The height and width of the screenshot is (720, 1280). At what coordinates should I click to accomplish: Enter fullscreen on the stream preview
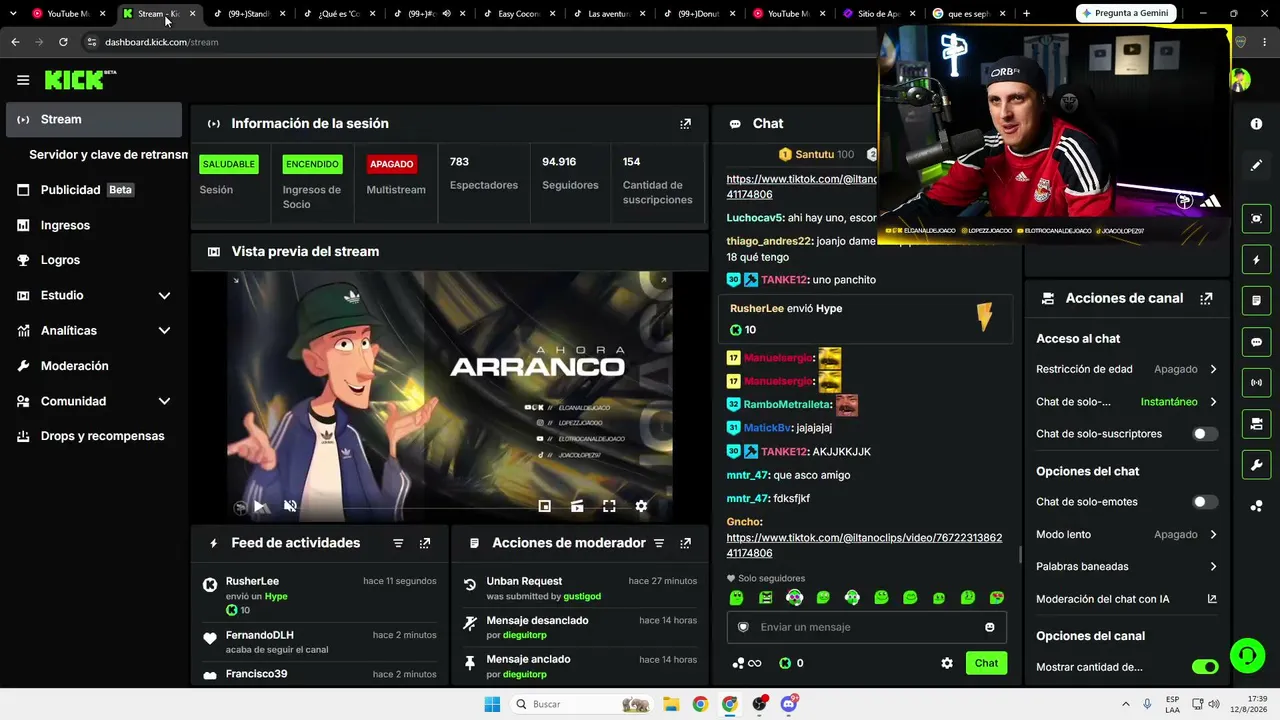coord(609,506)
